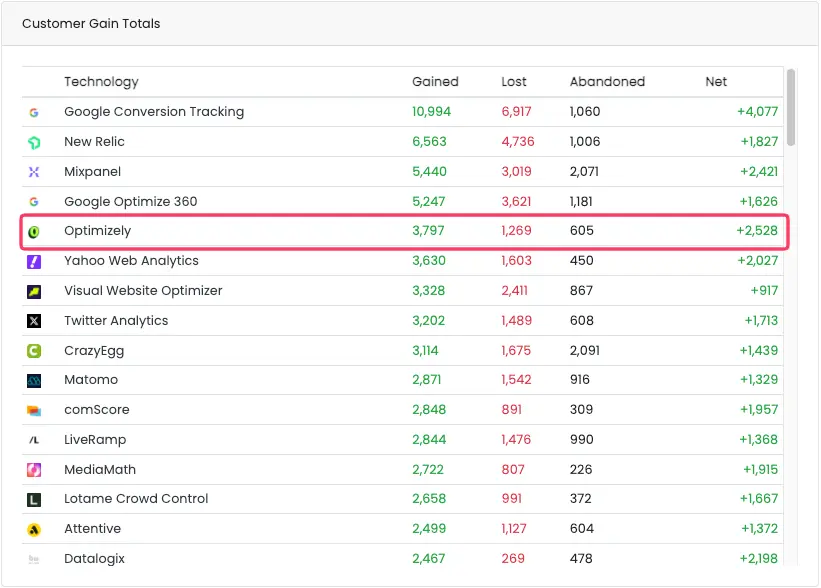Open the Matomo technology link
Image resolution: width=821 pixels, height=588 pixels.
point(91,379)
